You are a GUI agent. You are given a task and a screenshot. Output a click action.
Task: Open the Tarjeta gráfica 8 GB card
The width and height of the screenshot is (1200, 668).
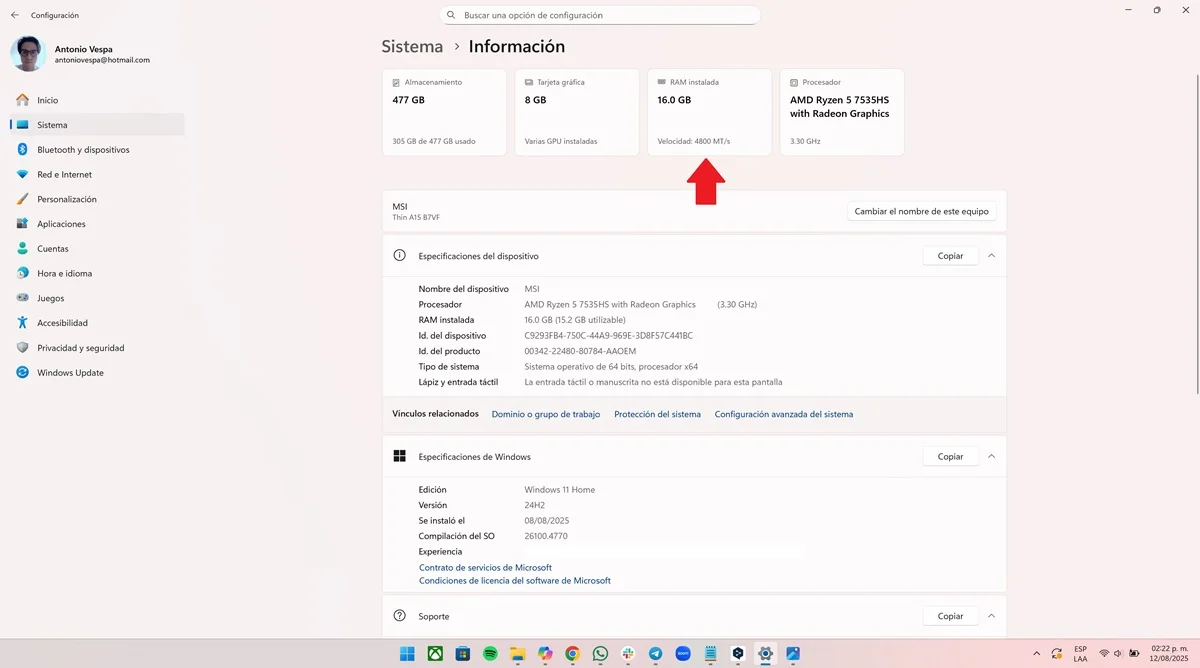tap(577, 112)
